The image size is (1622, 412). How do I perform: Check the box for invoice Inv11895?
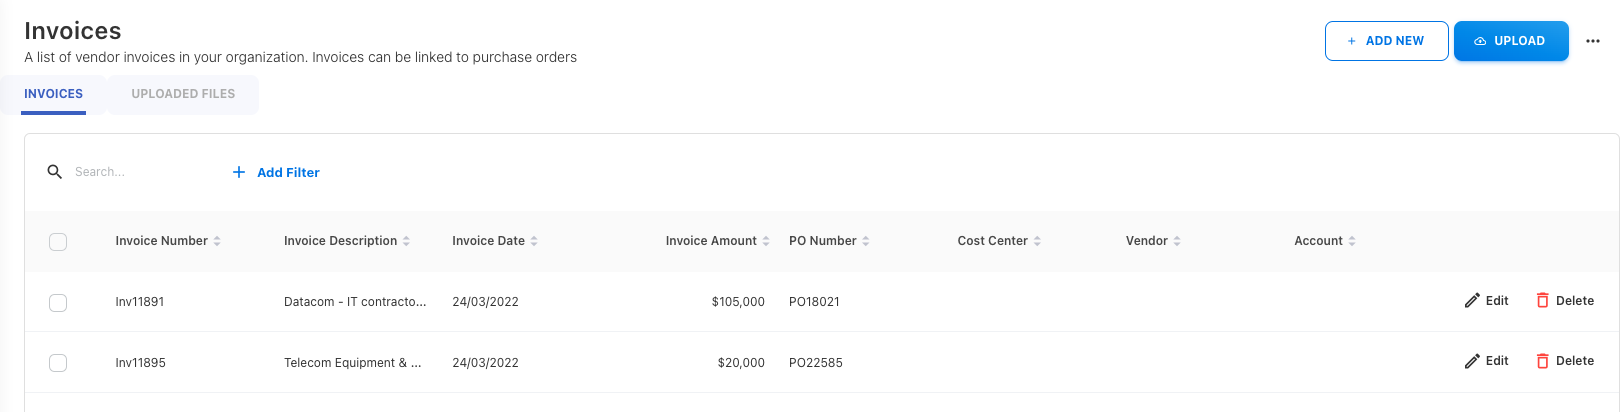[x=58, y=362]
